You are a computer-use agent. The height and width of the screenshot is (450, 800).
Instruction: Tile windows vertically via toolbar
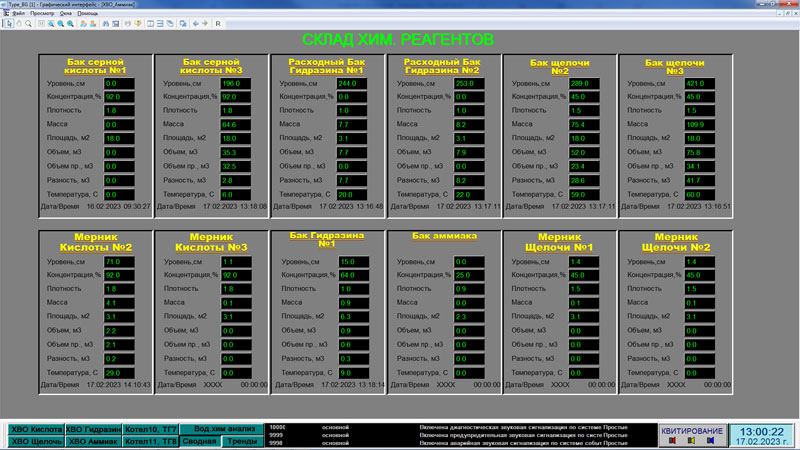(151, 23)
